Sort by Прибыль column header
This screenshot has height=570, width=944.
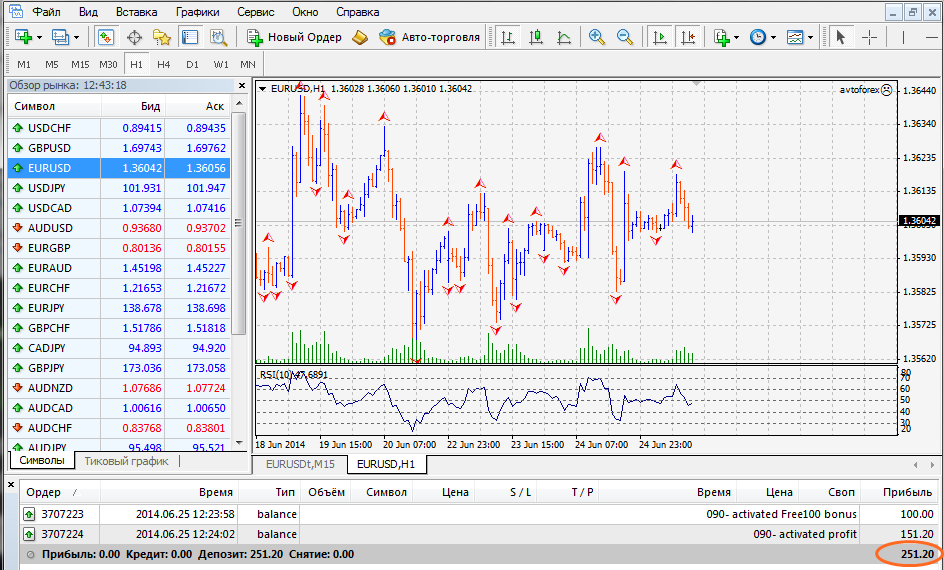tap(901, 492)
